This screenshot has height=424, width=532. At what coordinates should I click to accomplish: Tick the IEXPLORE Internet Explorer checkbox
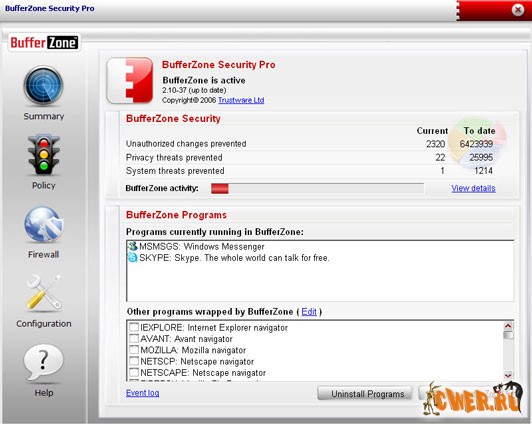[134, 327]
